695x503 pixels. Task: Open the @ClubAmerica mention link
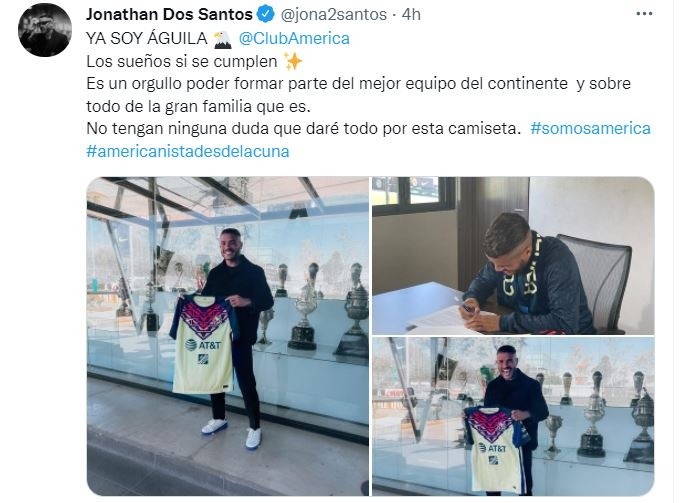294,39
